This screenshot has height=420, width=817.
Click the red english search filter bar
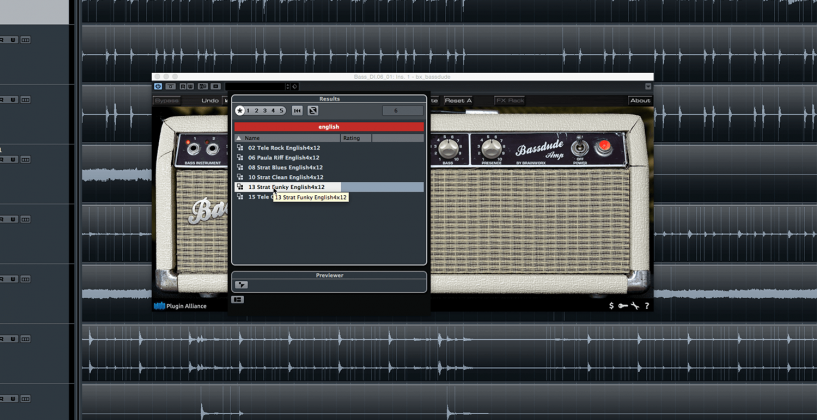[x=329, y=127]
